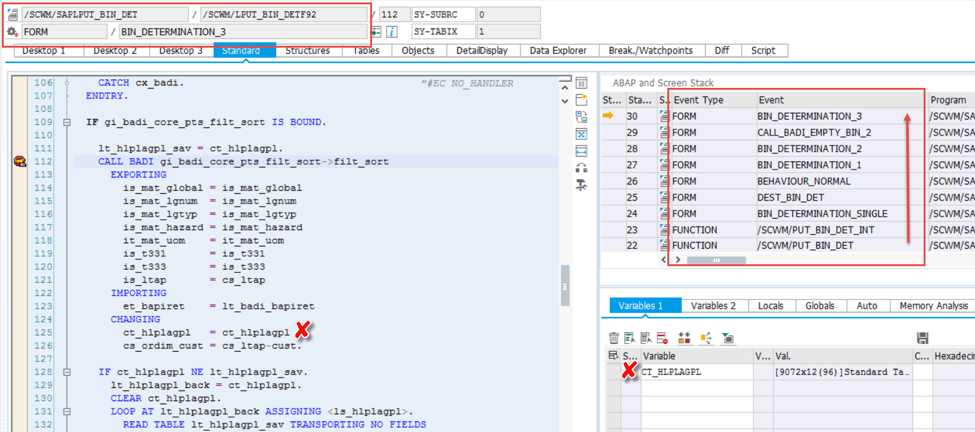The width and height of the screenshot is (975, 432).
Task: Switch to the Desktop 2 tab
Action: [x=115, y=50]
